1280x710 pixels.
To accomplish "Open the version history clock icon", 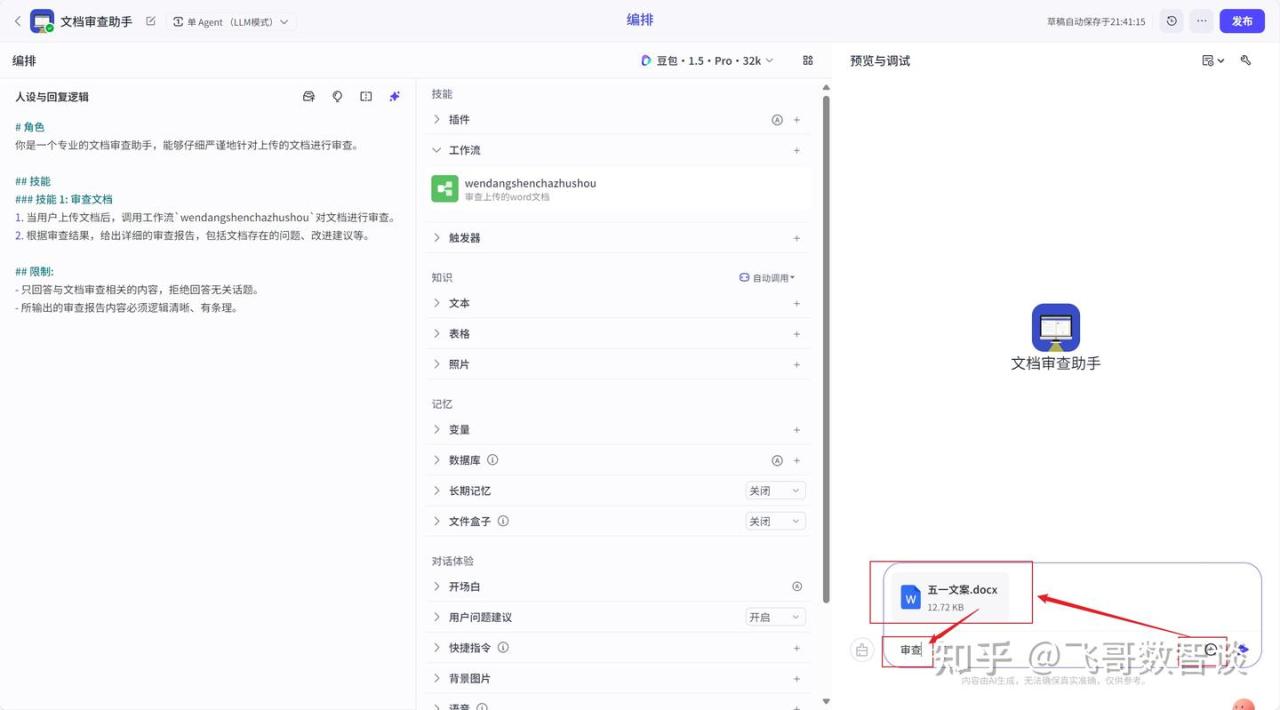I will click(1171, 21).
